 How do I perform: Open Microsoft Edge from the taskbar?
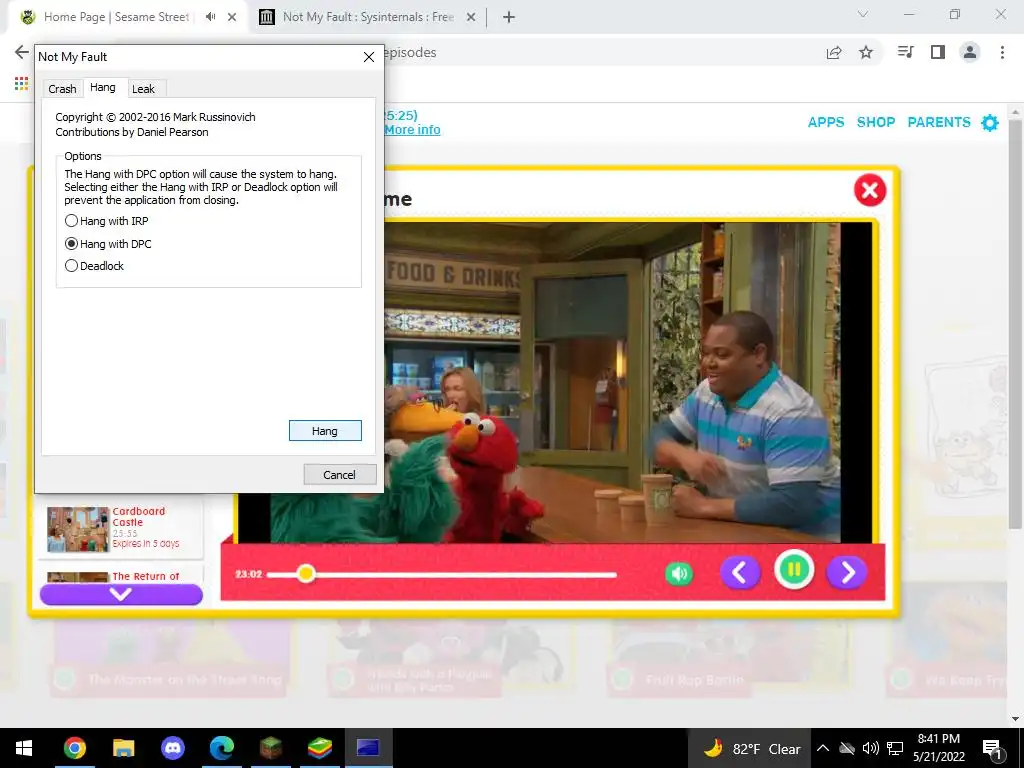[221, 748]
